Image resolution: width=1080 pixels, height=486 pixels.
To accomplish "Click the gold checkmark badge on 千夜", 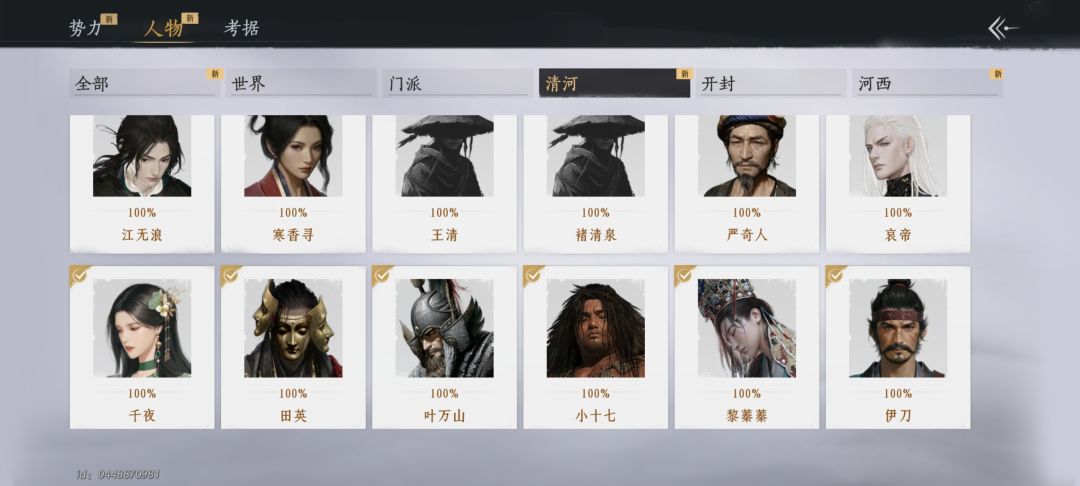I will (x=79, y=275).
